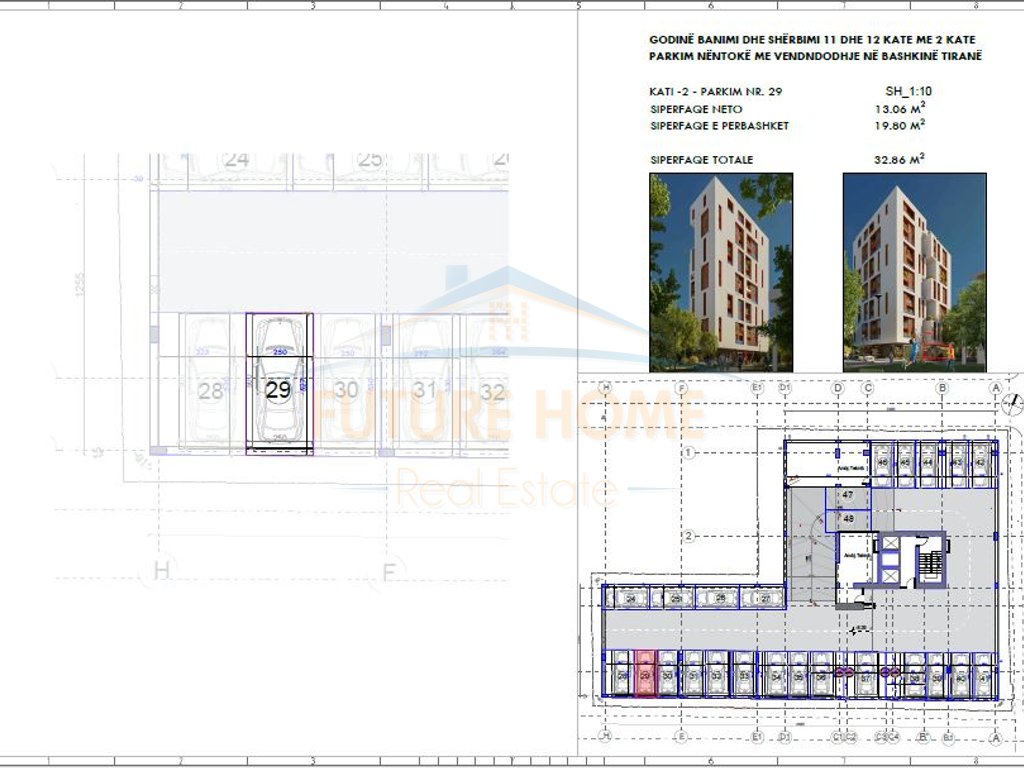This screenshot has width=1024, height=768.
Task: Click the building title heading text
Action: tap(815, 48)
